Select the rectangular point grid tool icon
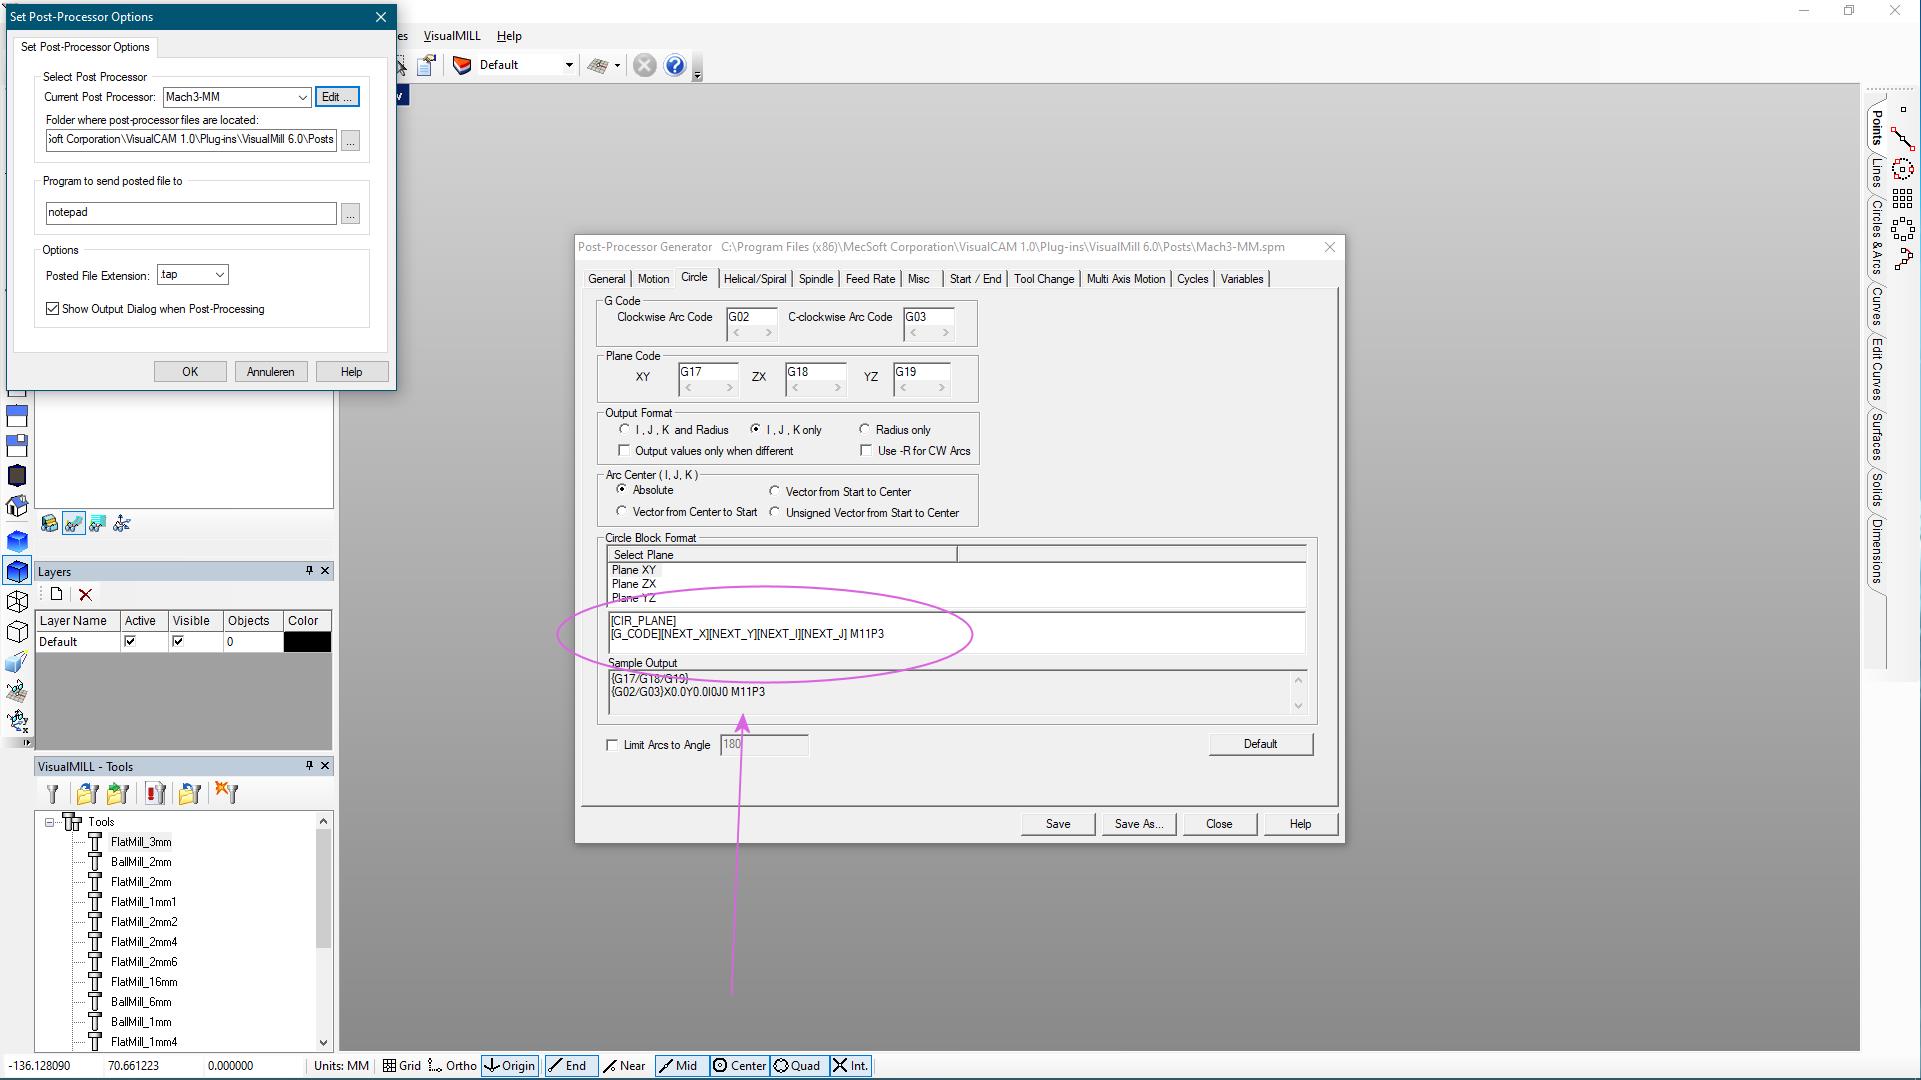This screenshot has height=1080, width=1921. [1902, 199]
